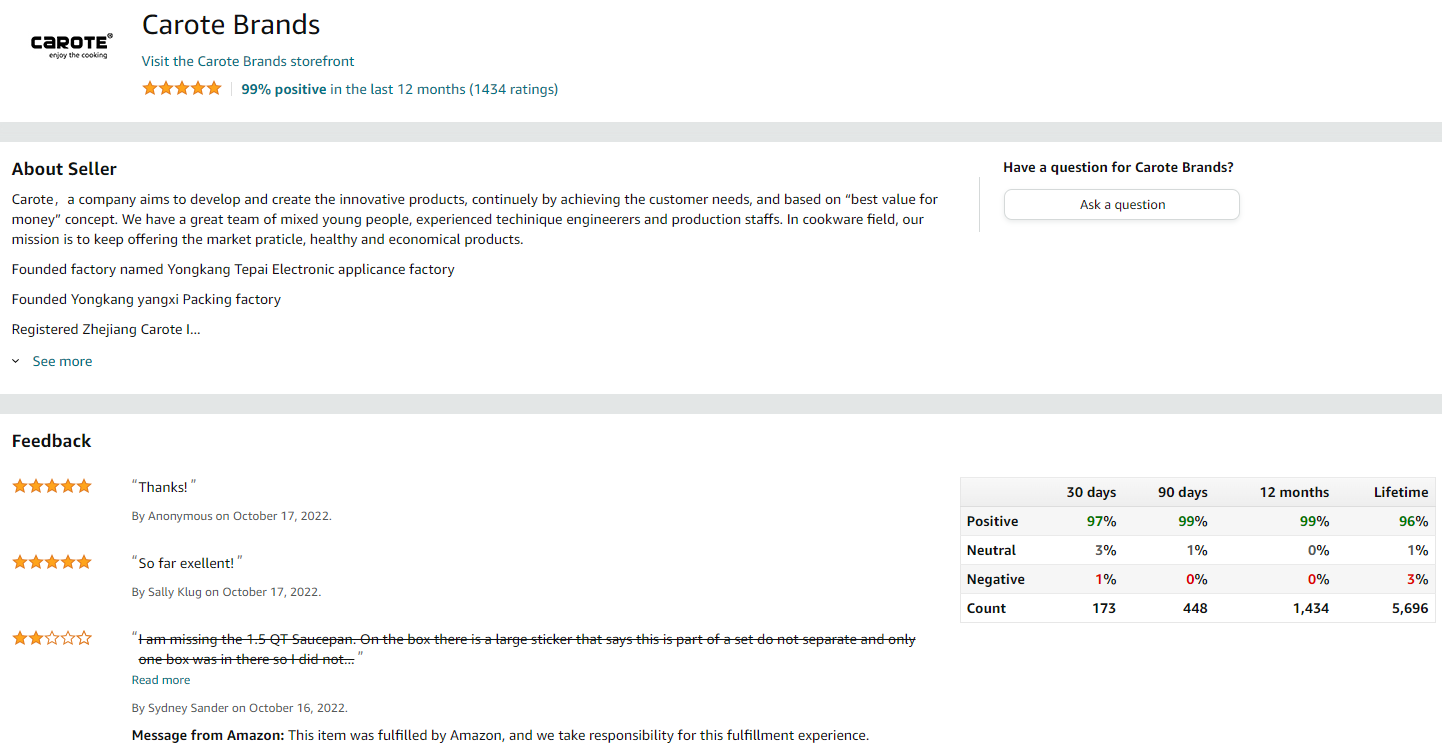Click the Ask a question button
Screen dimensions: 1442x751
[1122, 204]
